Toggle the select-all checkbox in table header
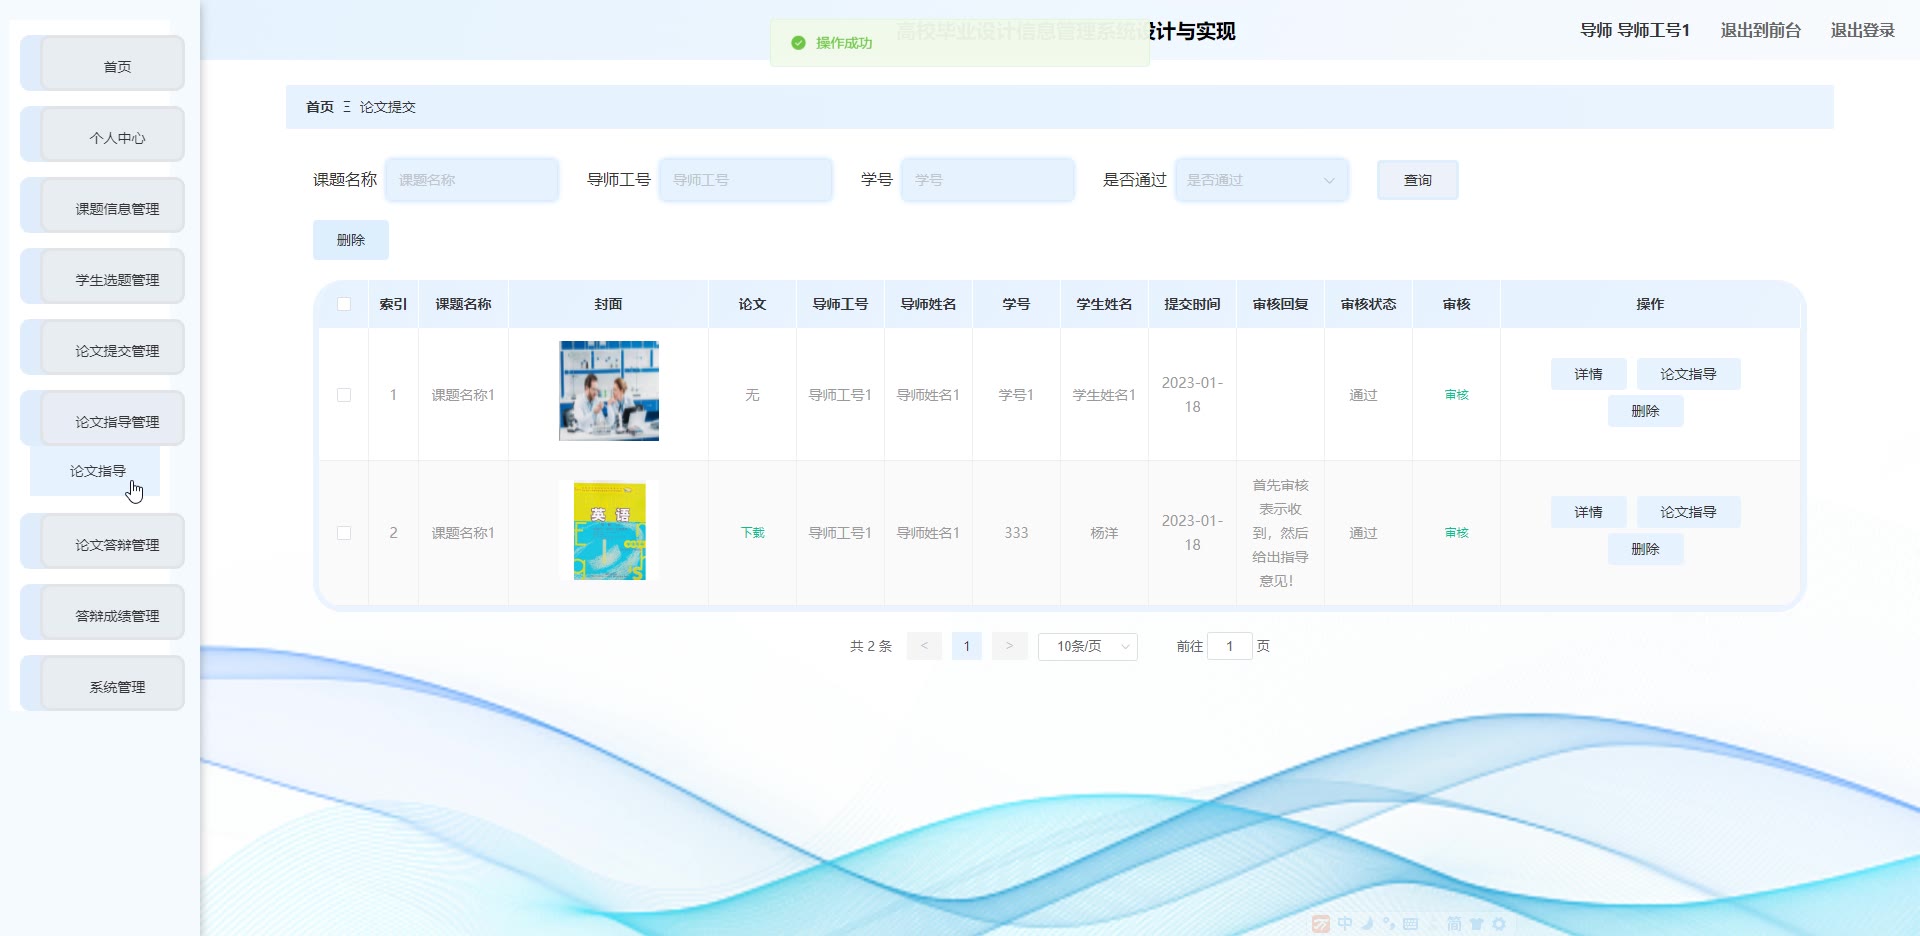This screenshot has width=1920, height=936. pyautogui.click(x=344, y=304)
